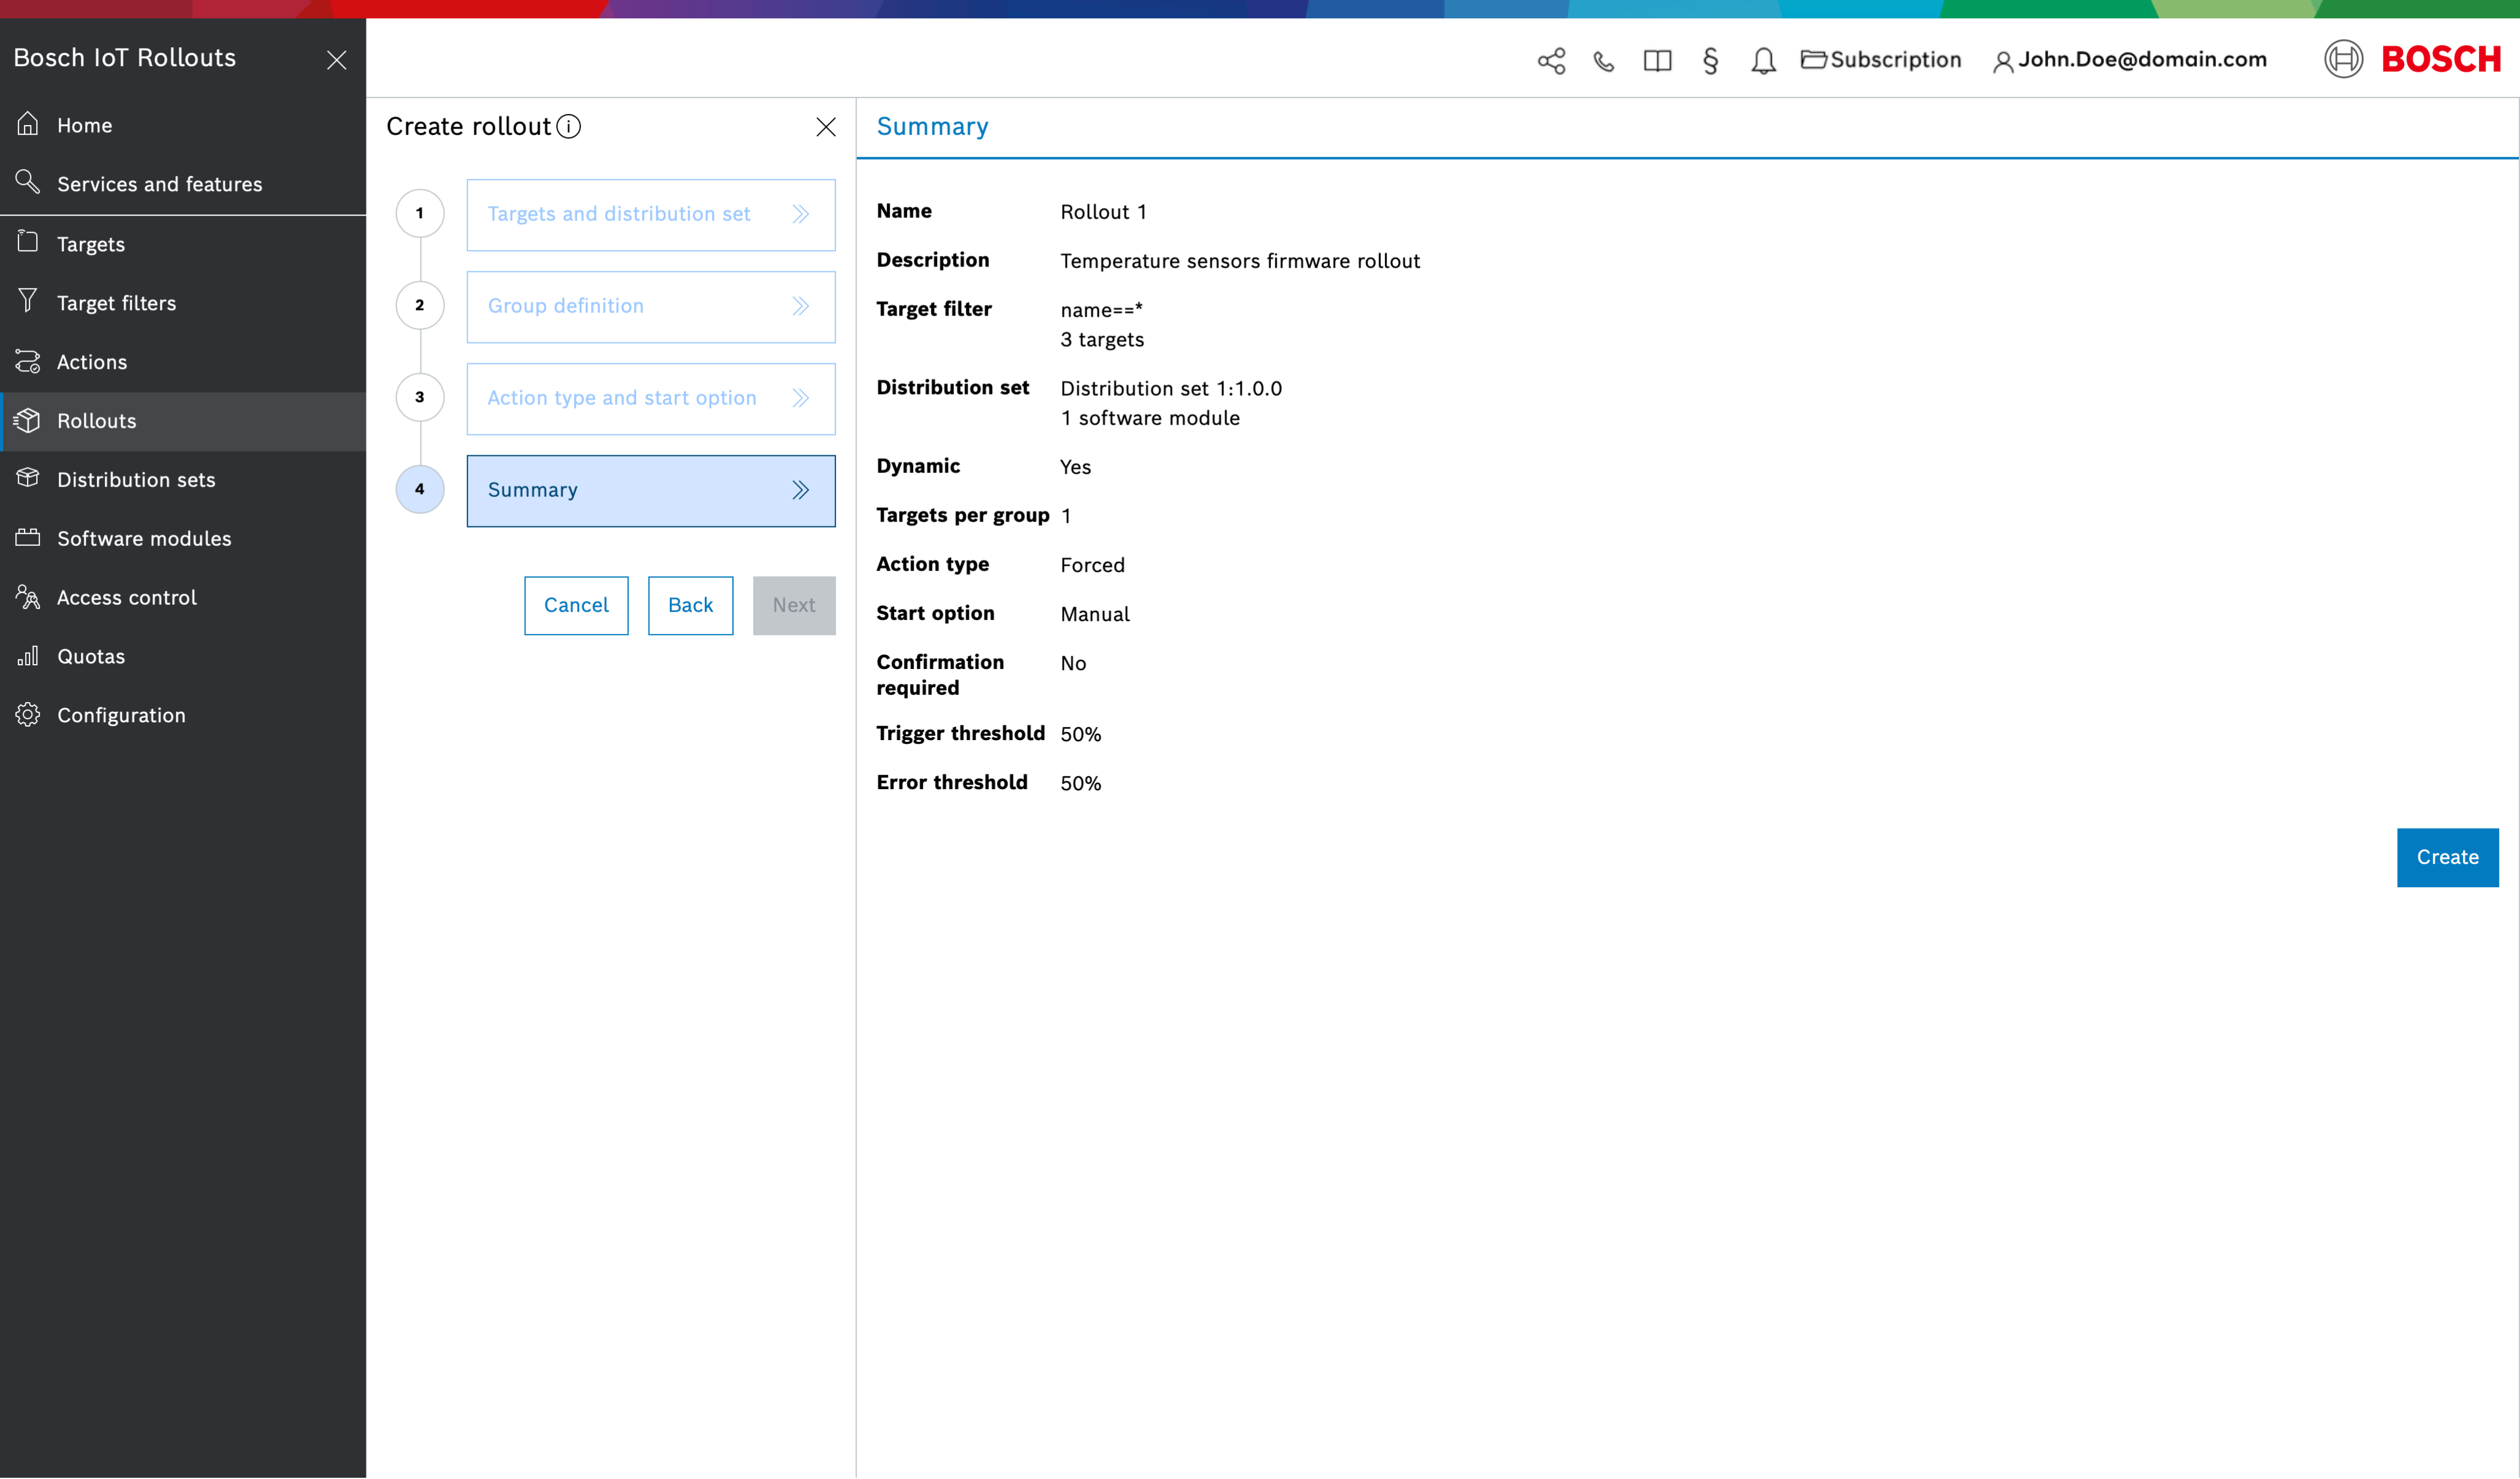The width and height of the screenshot is (2520, 1479).
Task: Click Action type value 'Forced'
Action: tap(1092, 565)
